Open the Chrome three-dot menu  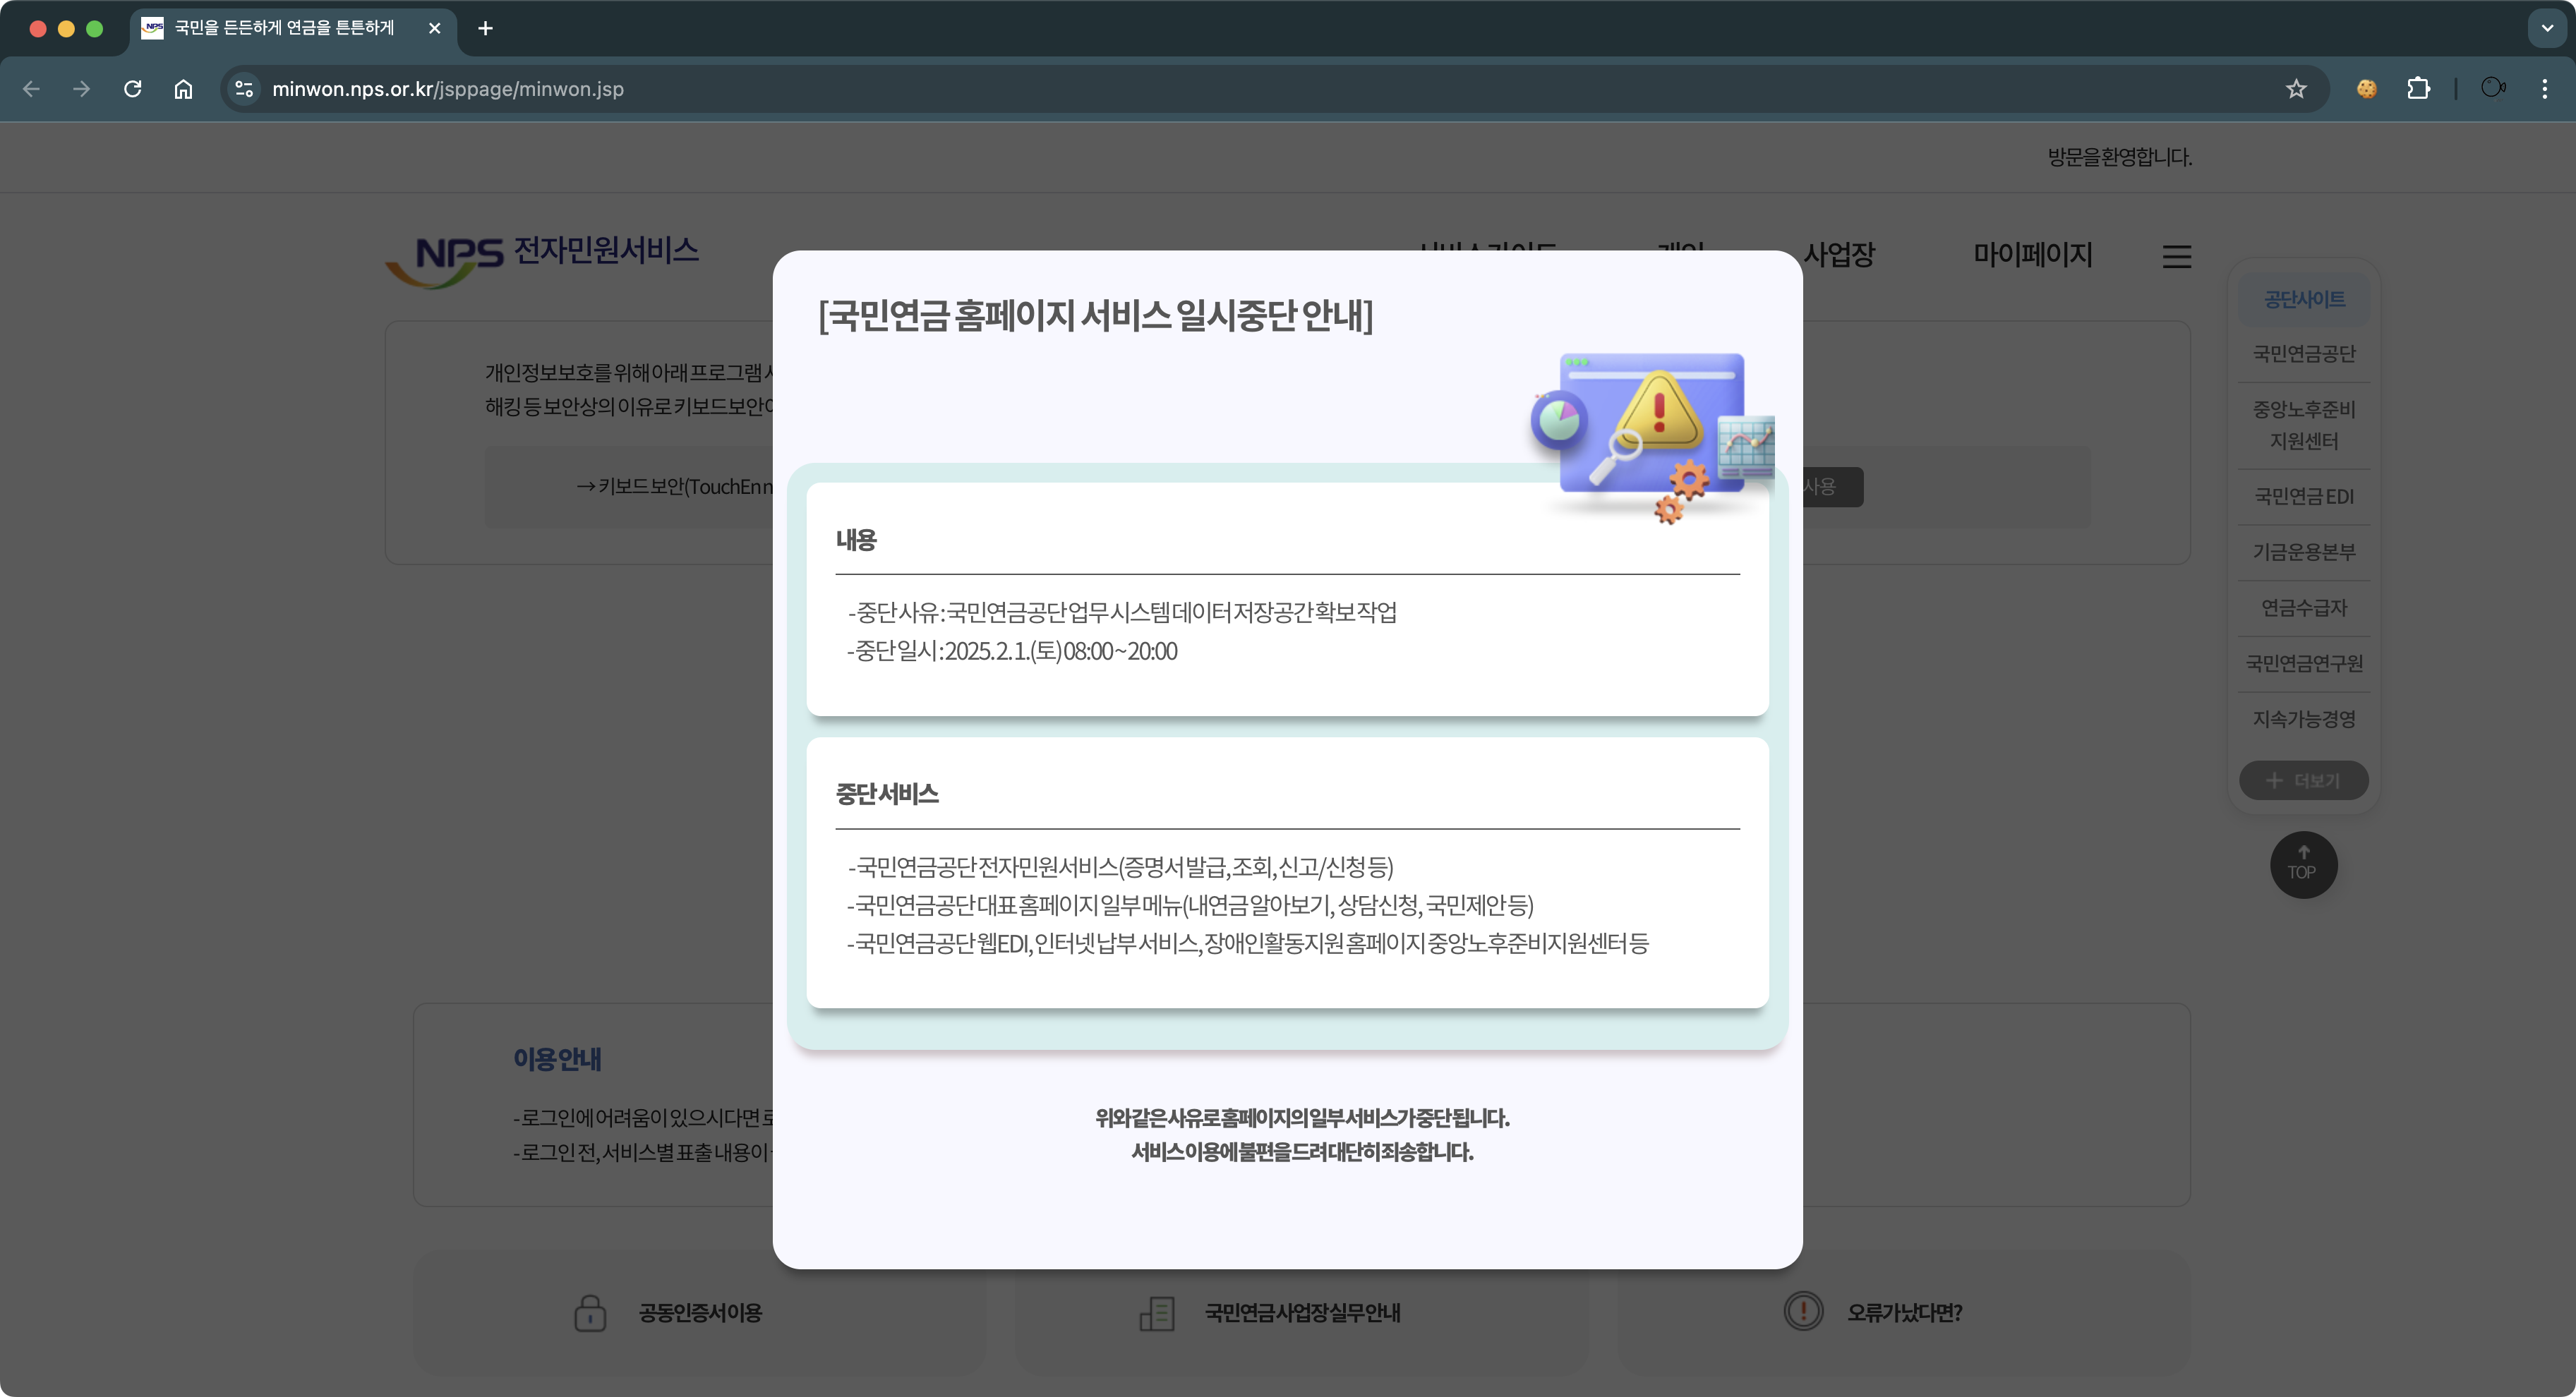pyautogui.click(x=2544, y=89)
